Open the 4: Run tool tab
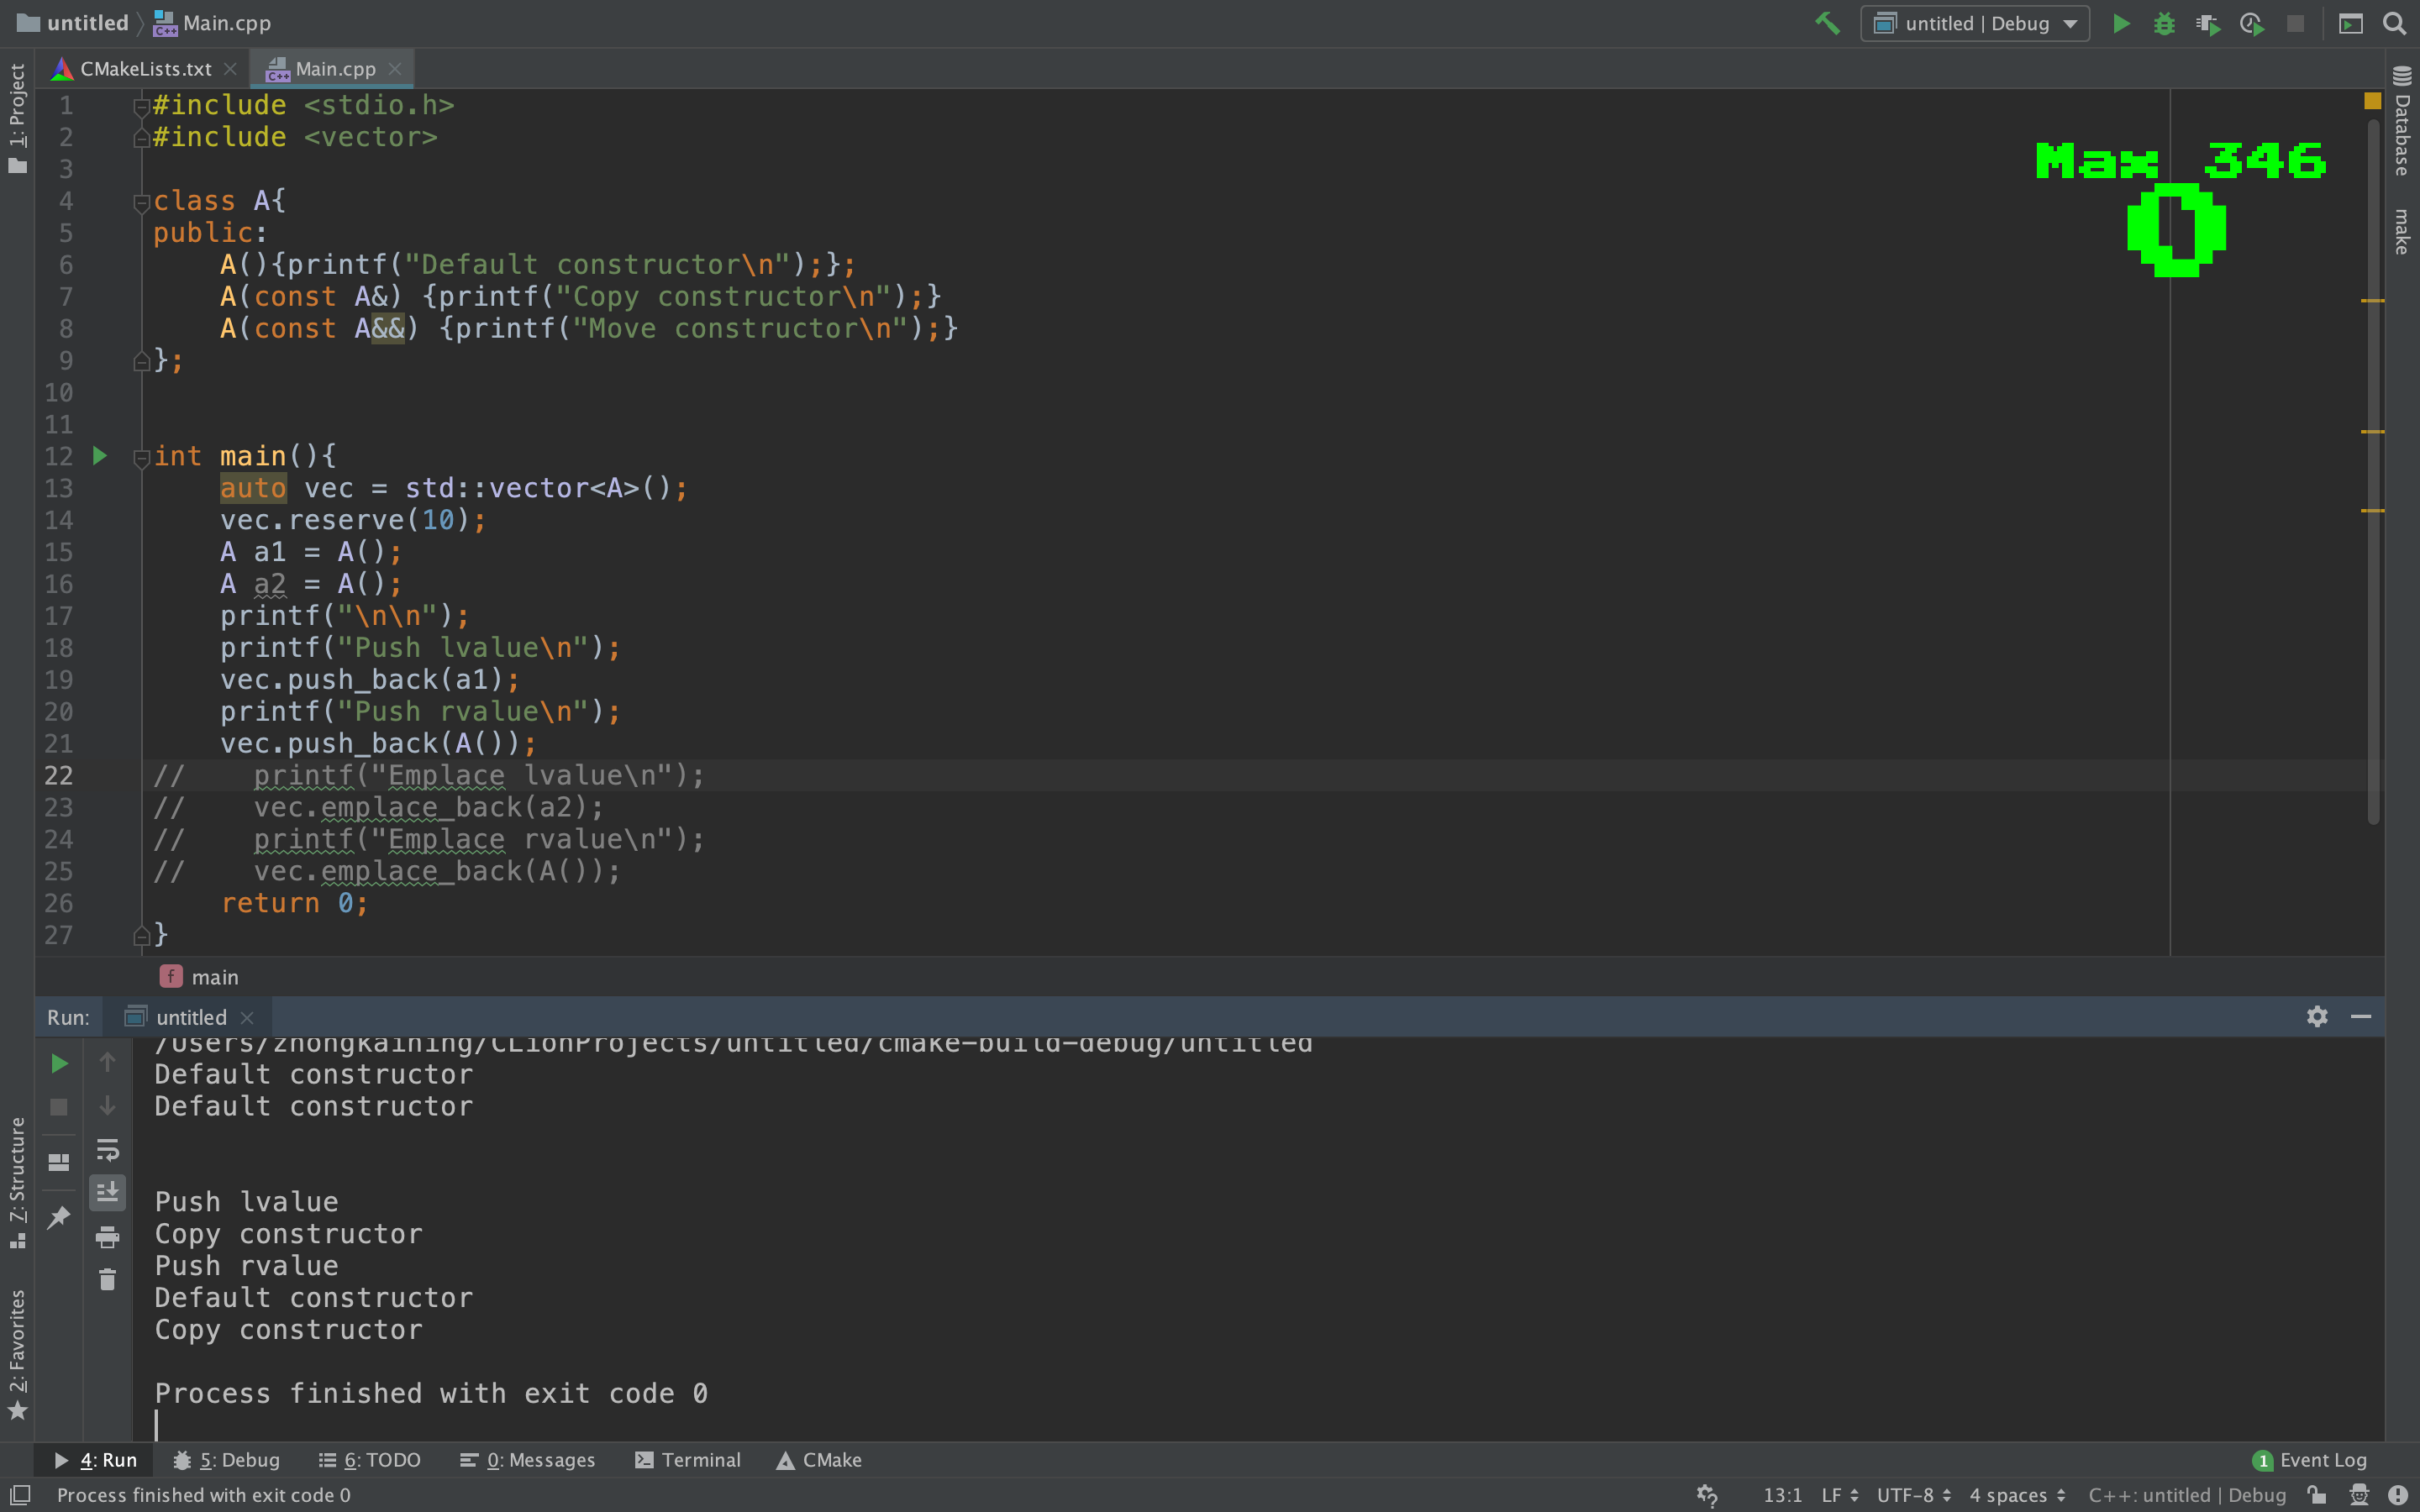 (x=96, y=1460)
